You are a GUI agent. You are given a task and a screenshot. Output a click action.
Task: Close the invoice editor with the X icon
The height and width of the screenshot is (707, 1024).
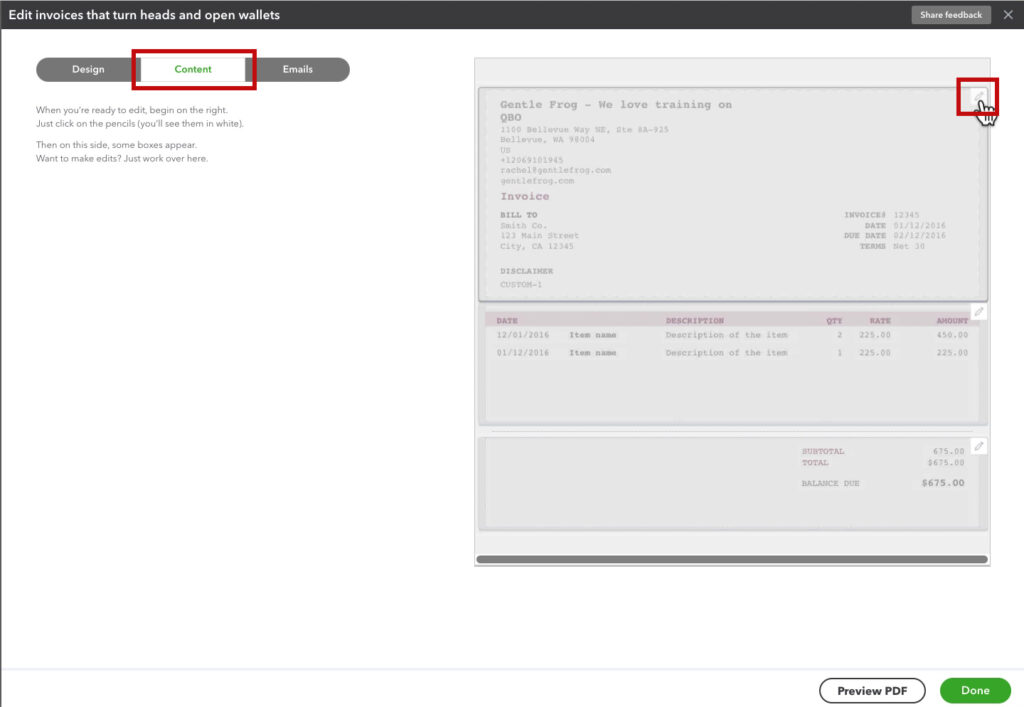click(1007, 14)
